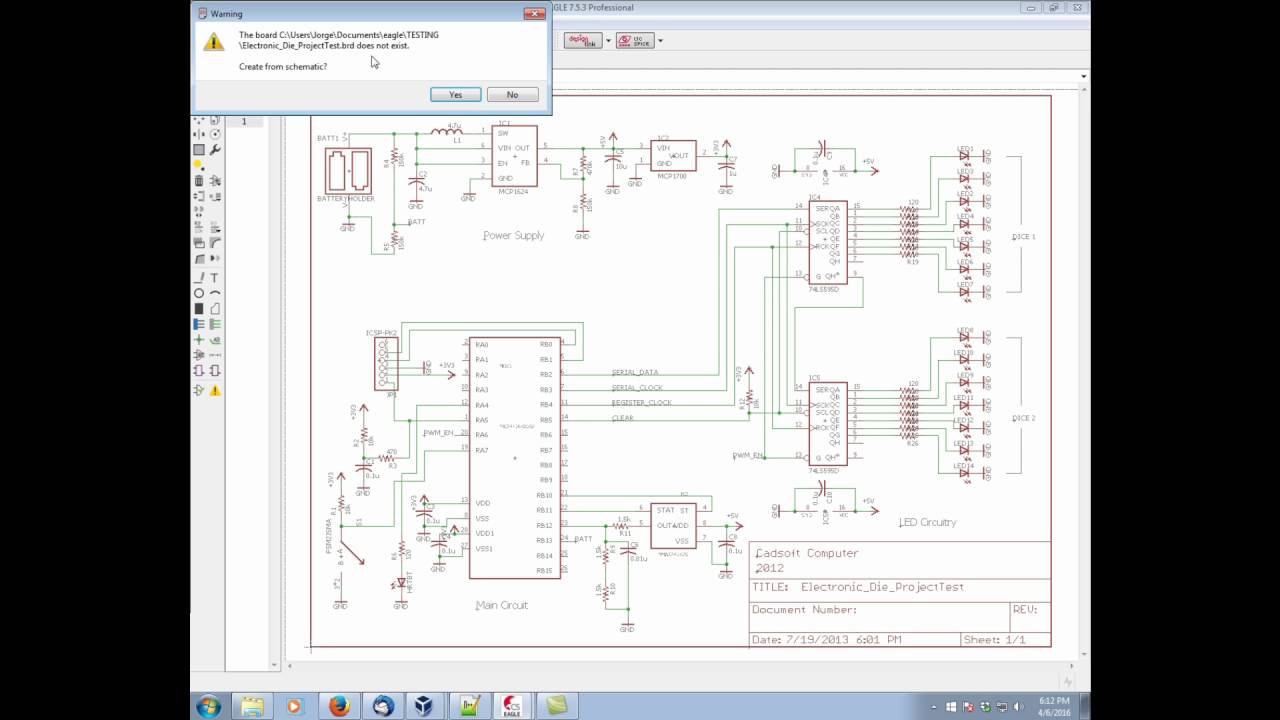Select the Paste tool

tap(199, 164)
